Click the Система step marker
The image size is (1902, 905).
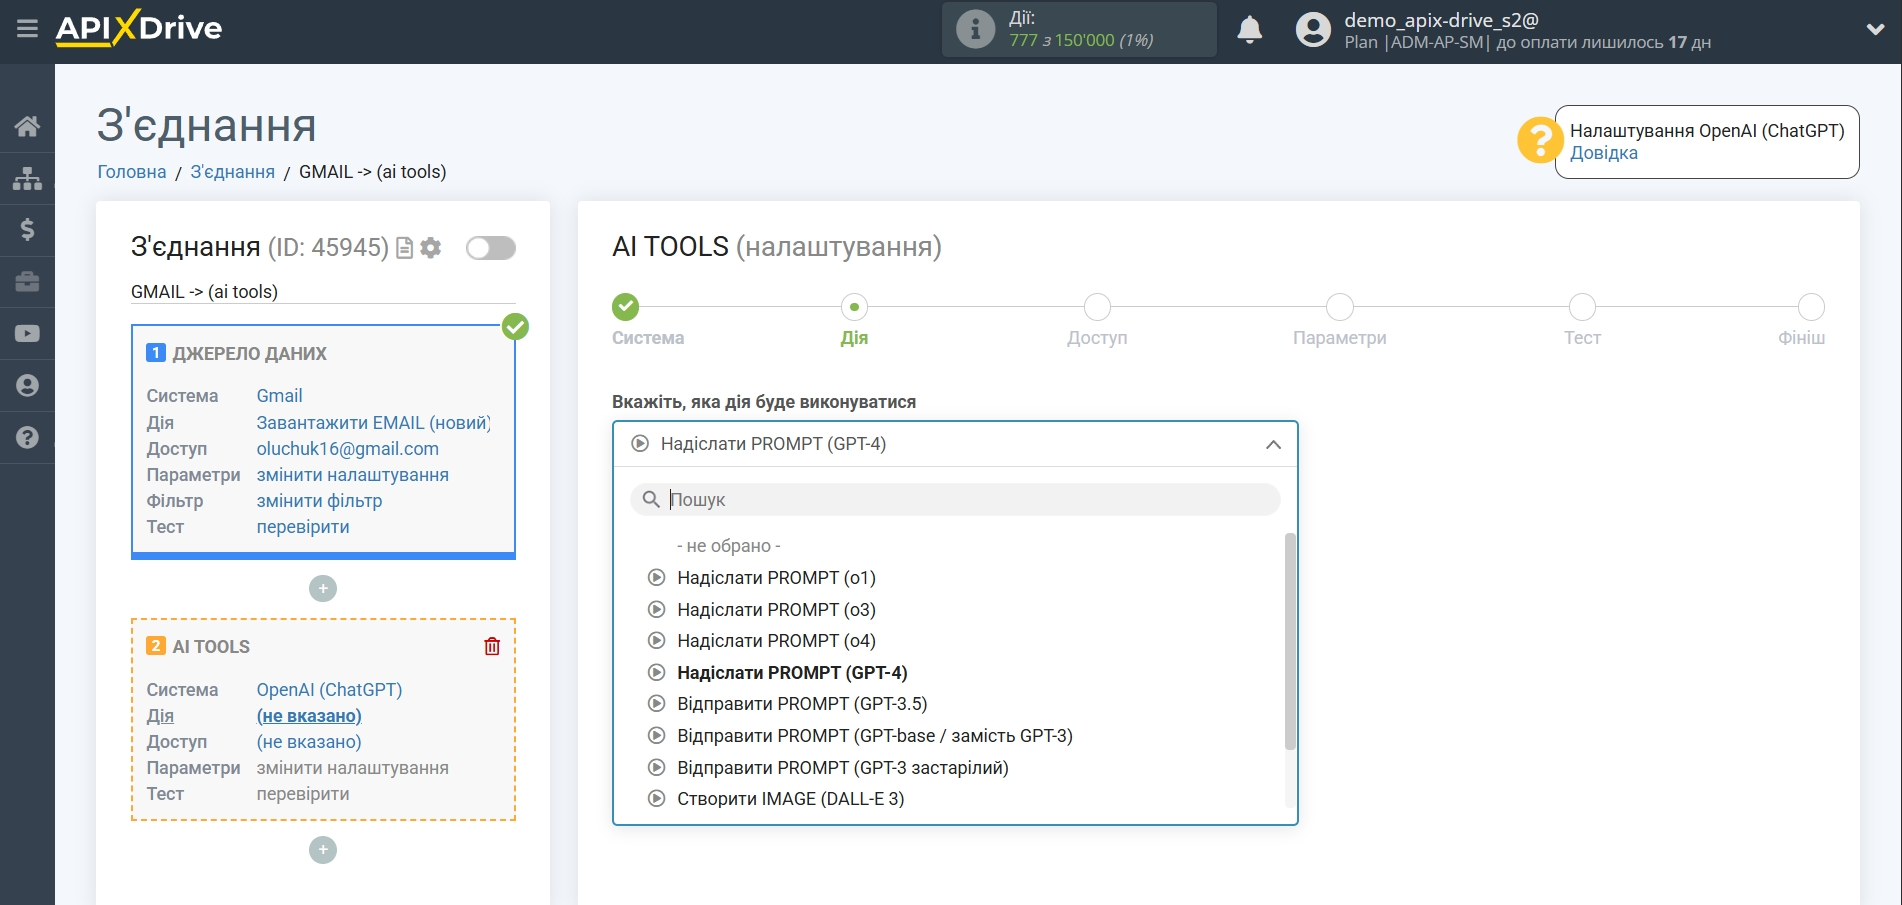click(x=626, y=306)
